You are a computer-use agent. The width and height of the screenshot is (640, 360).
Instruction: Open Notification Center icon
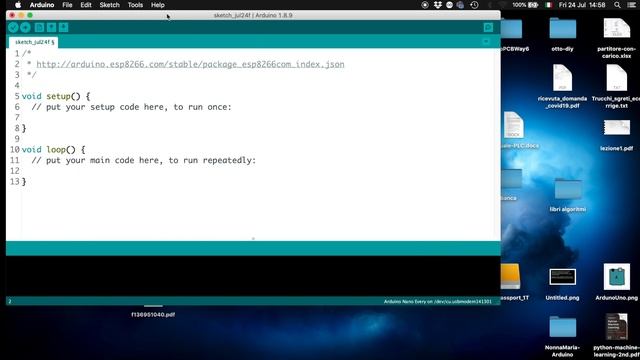(631, 5)
